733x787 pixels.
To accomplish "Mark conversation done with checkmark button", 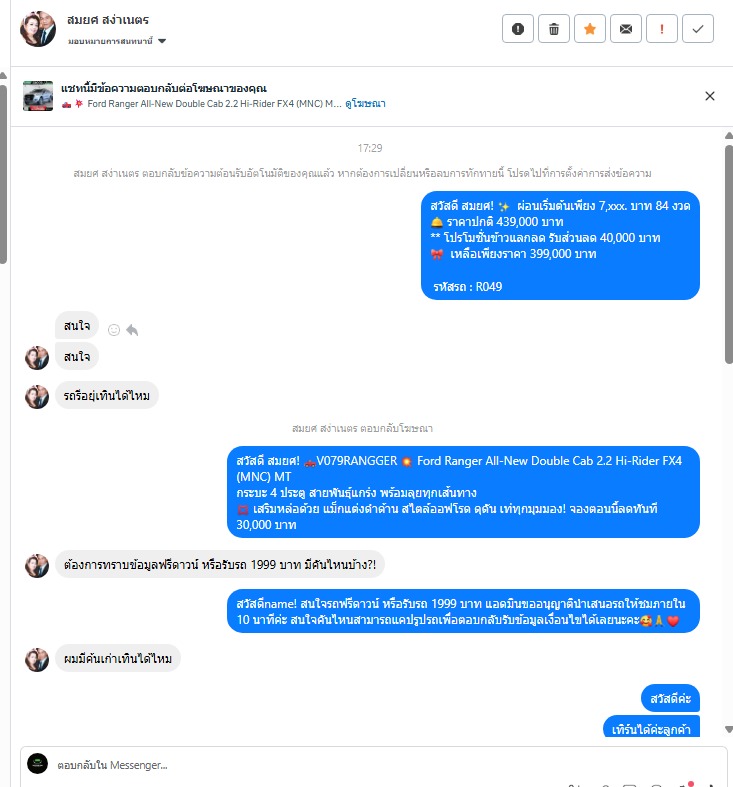I will pos(698,29).
